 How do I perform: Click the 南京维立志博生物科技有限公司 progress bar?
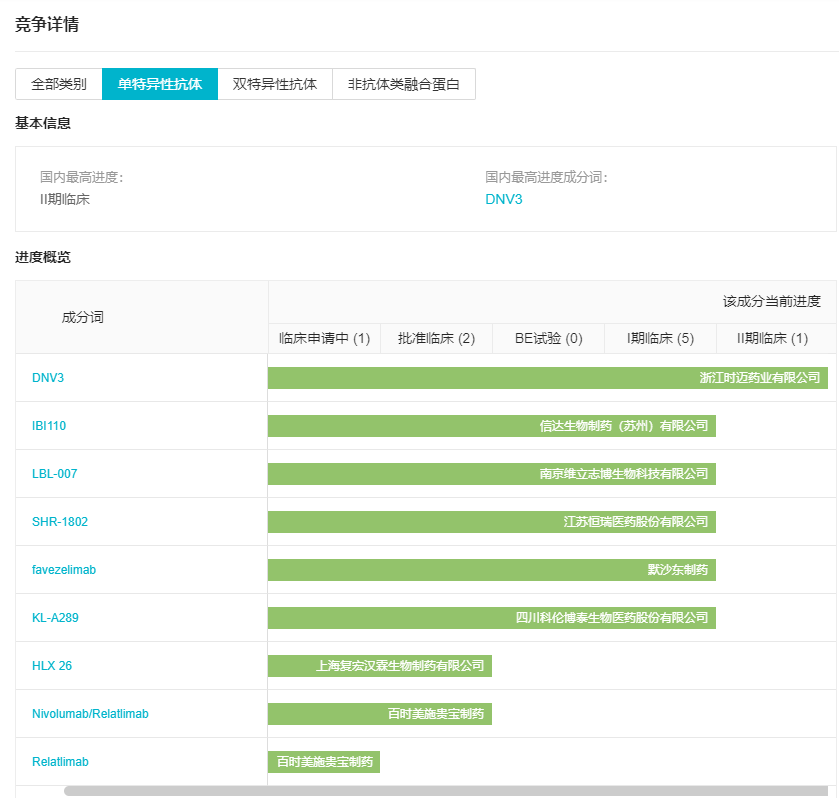pos(492,474)
